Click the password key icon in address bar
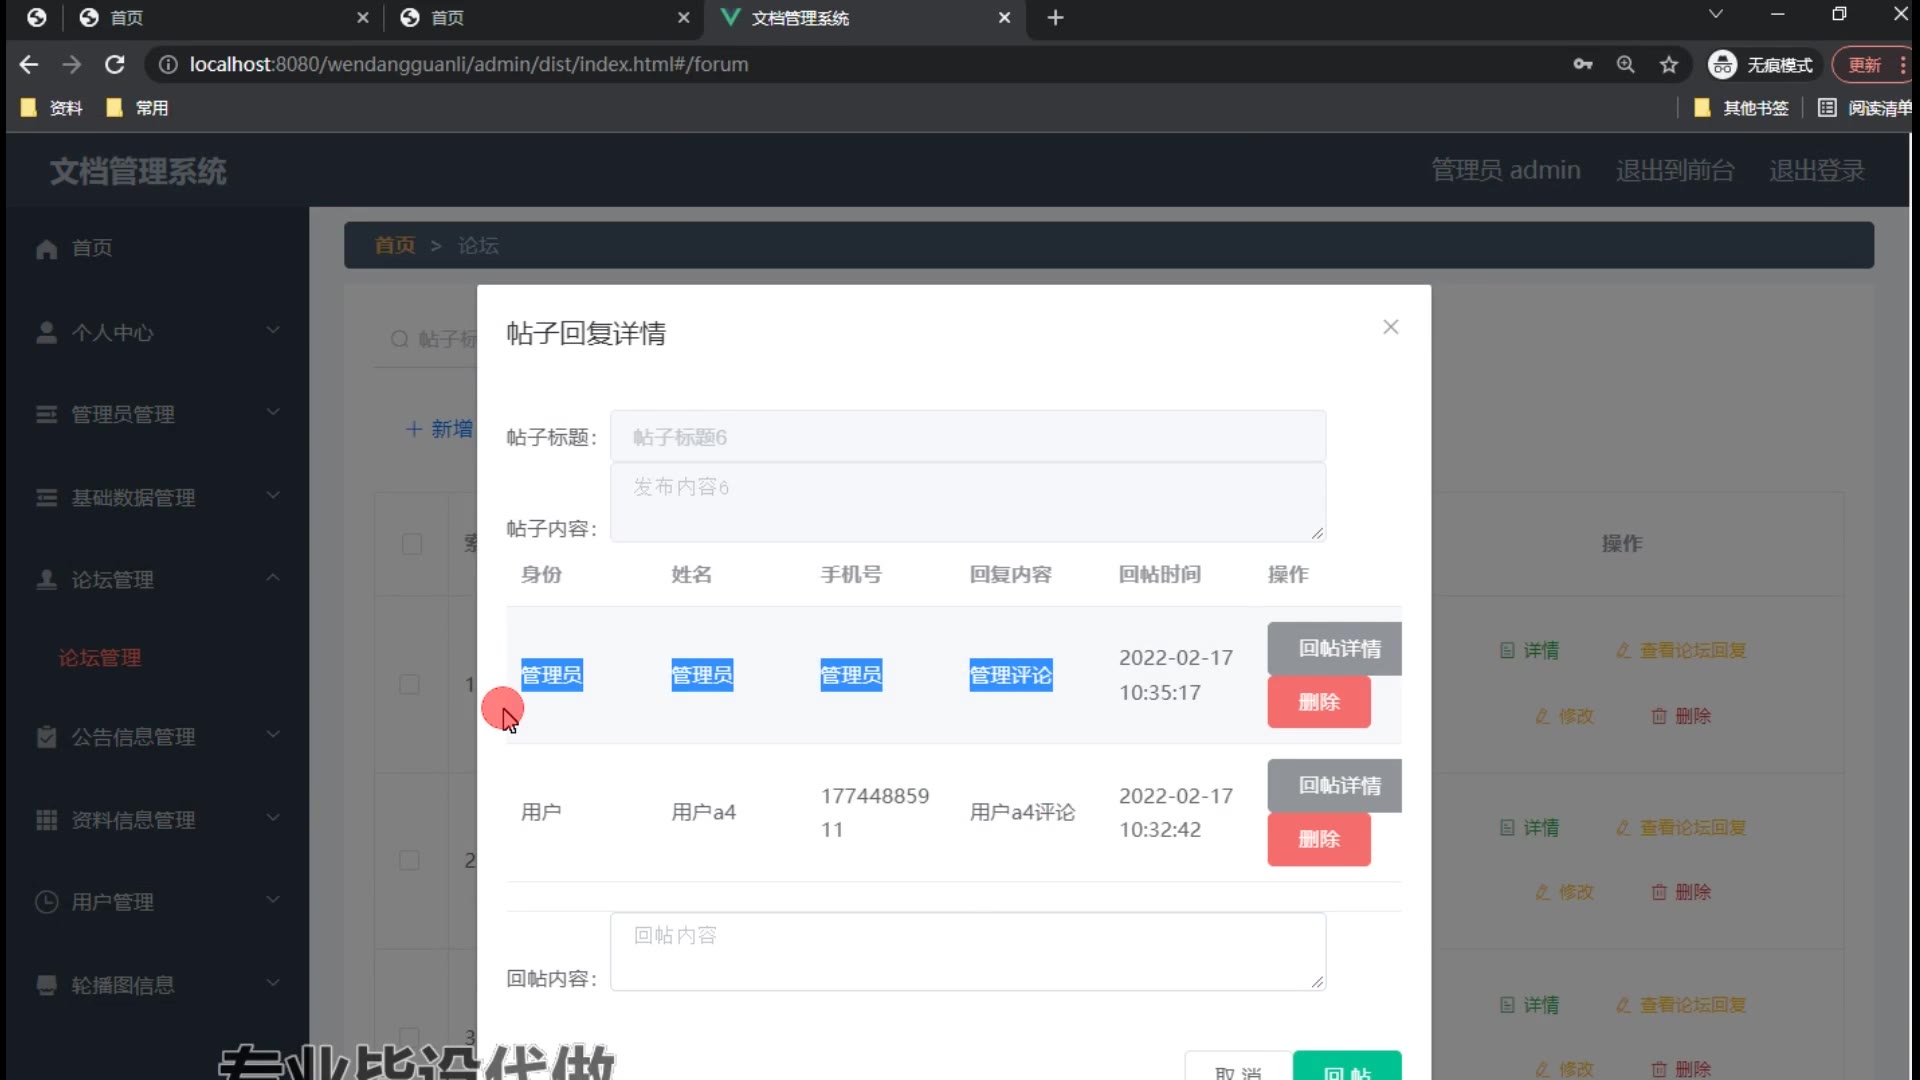 pyautogui.click(x=1582, y=65)
